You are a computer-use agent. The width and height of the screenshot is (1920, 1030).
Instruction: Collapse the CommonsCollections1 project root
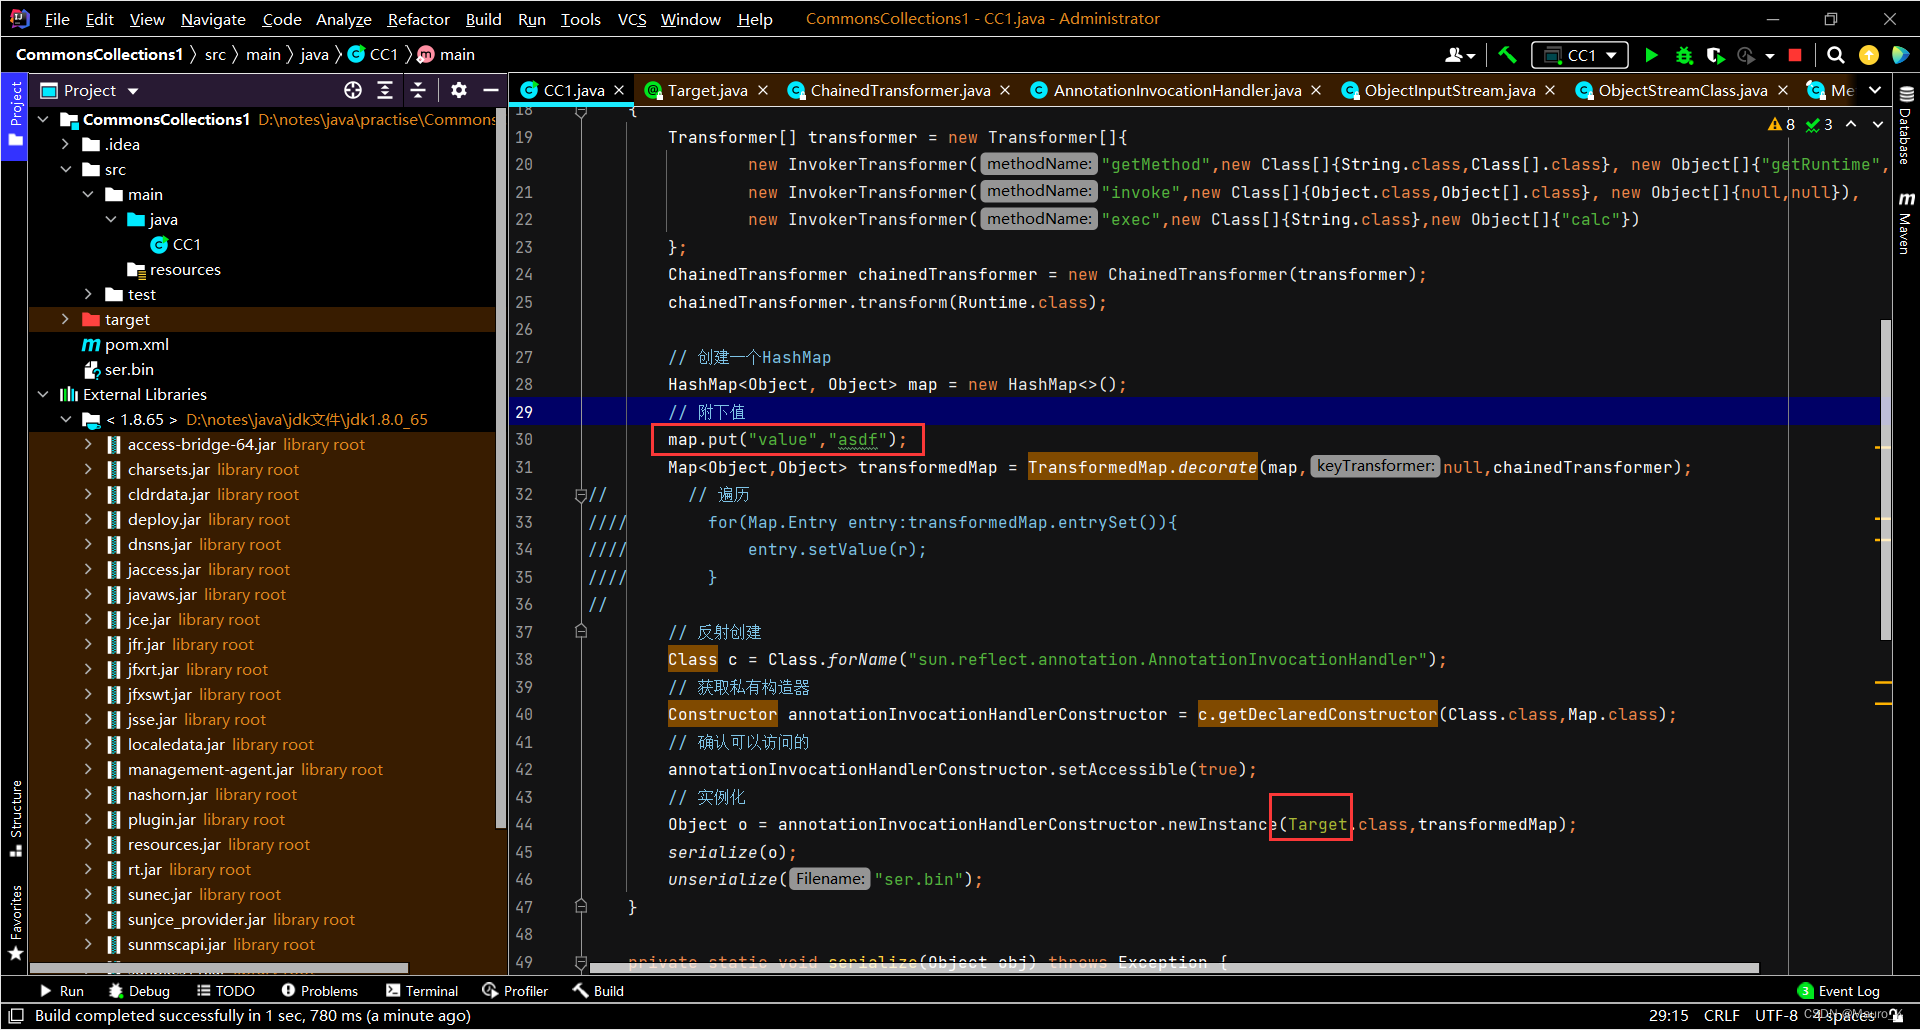pos(43,119)
